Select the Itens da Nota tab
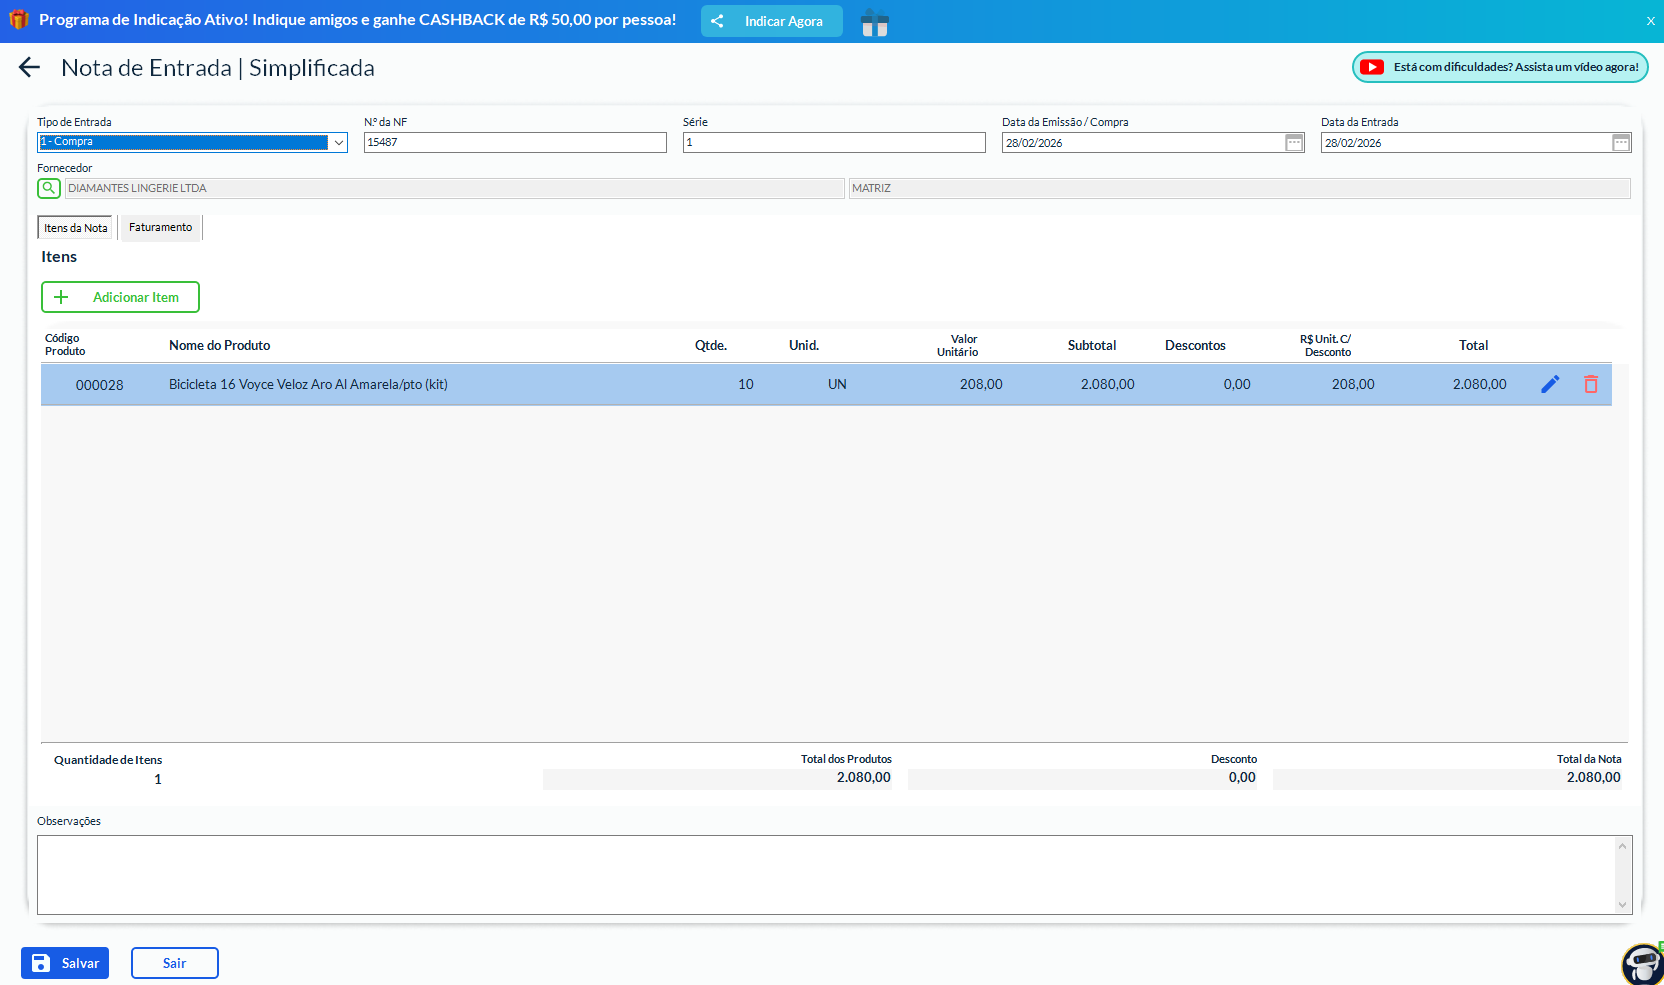Viewport: 1664px width, 985px height. coord(75,228)
